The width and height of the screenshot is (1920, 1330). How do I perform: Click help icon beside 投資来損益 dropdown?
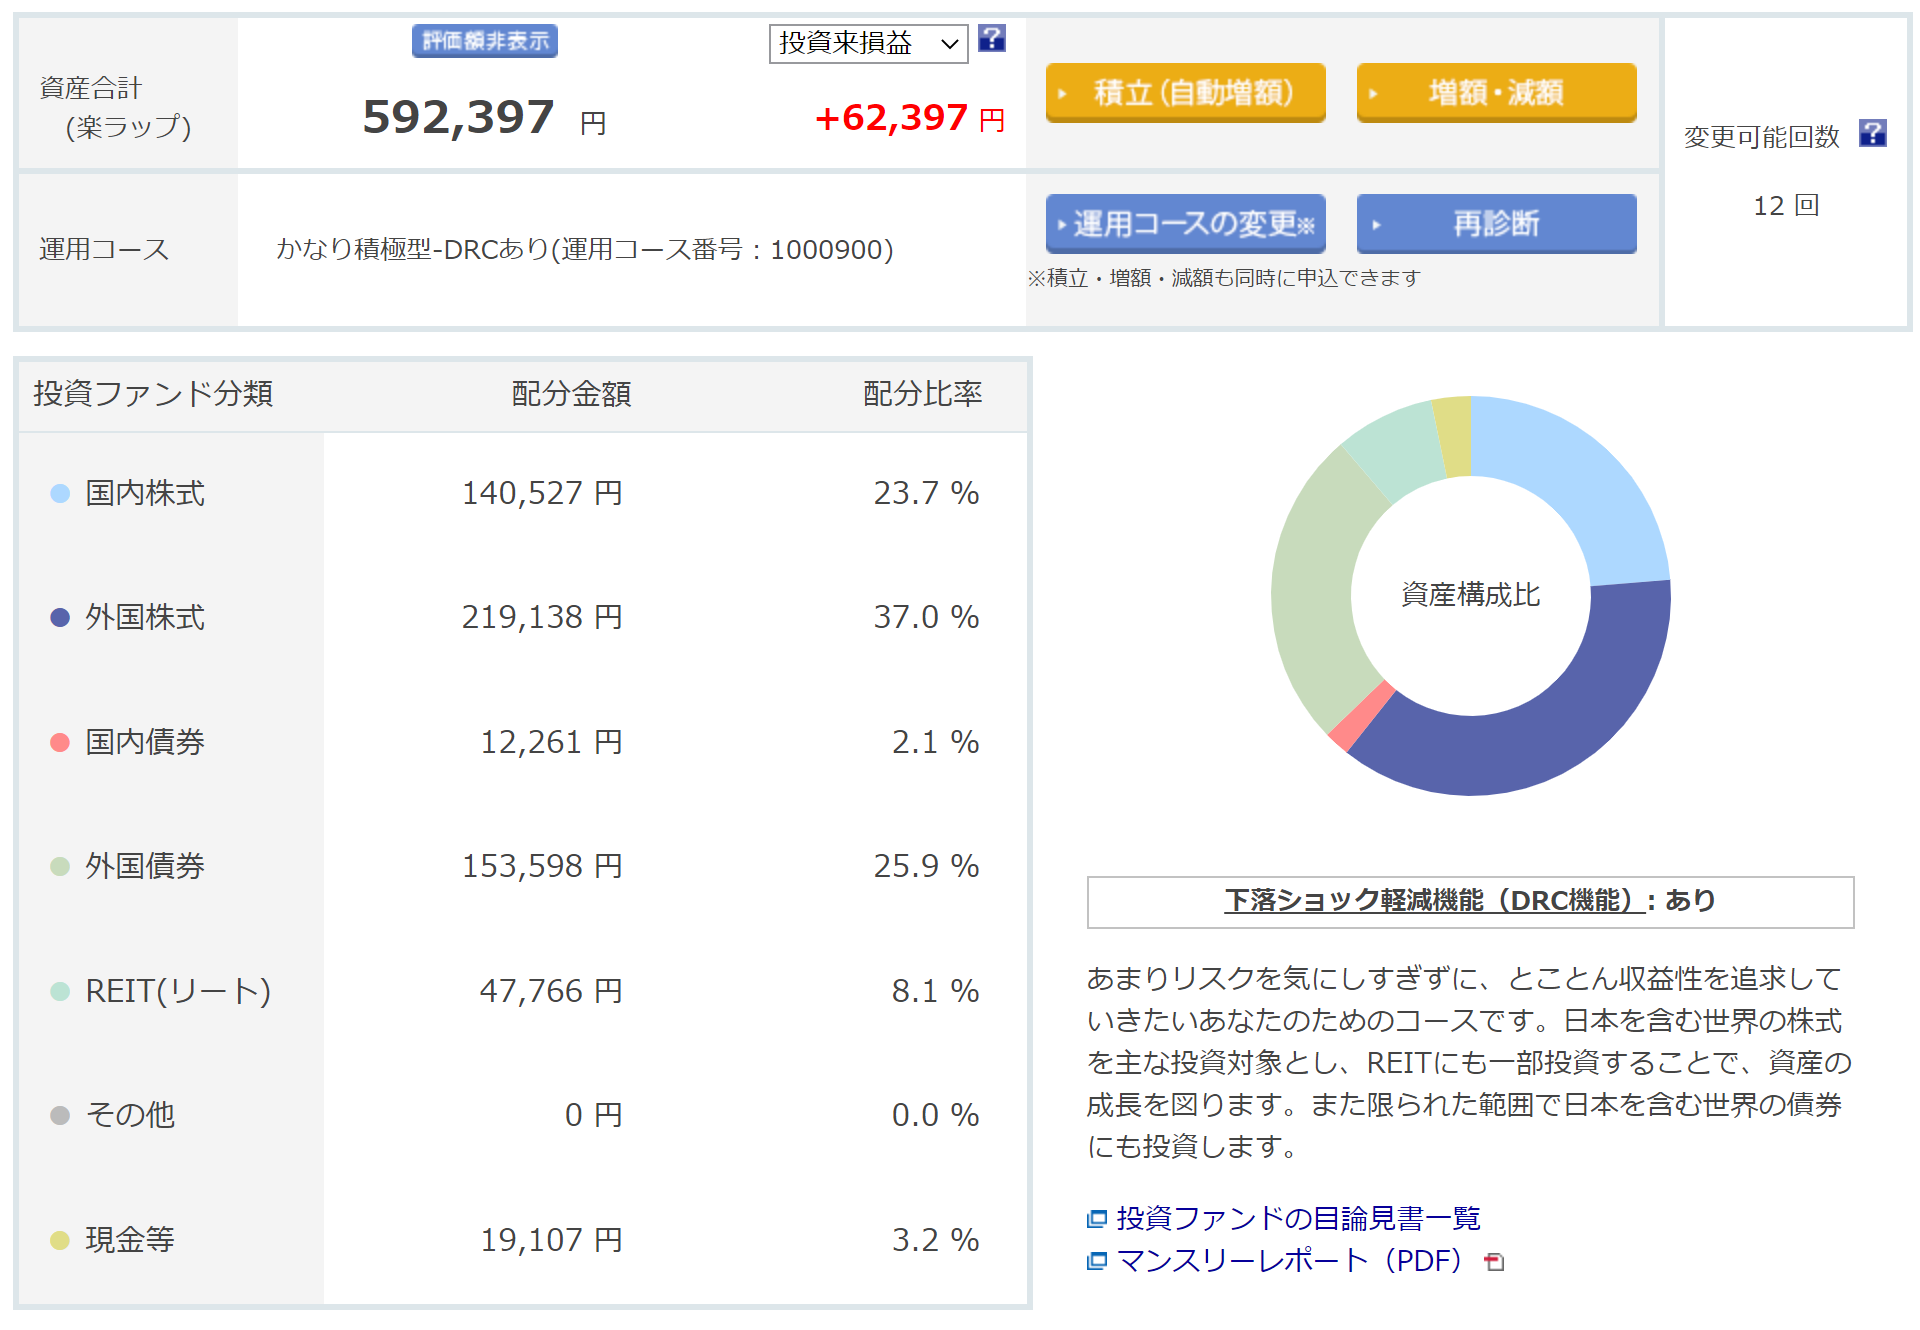991,39
